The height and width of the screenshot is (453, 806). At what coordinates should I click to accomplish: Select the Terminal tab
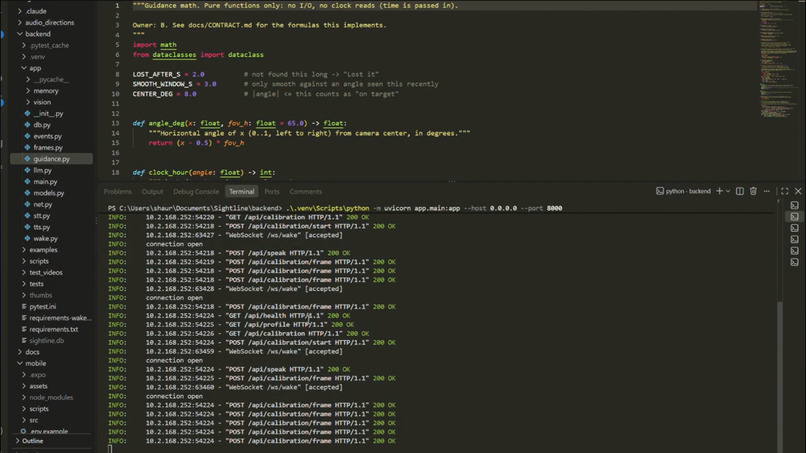(242, 192)
